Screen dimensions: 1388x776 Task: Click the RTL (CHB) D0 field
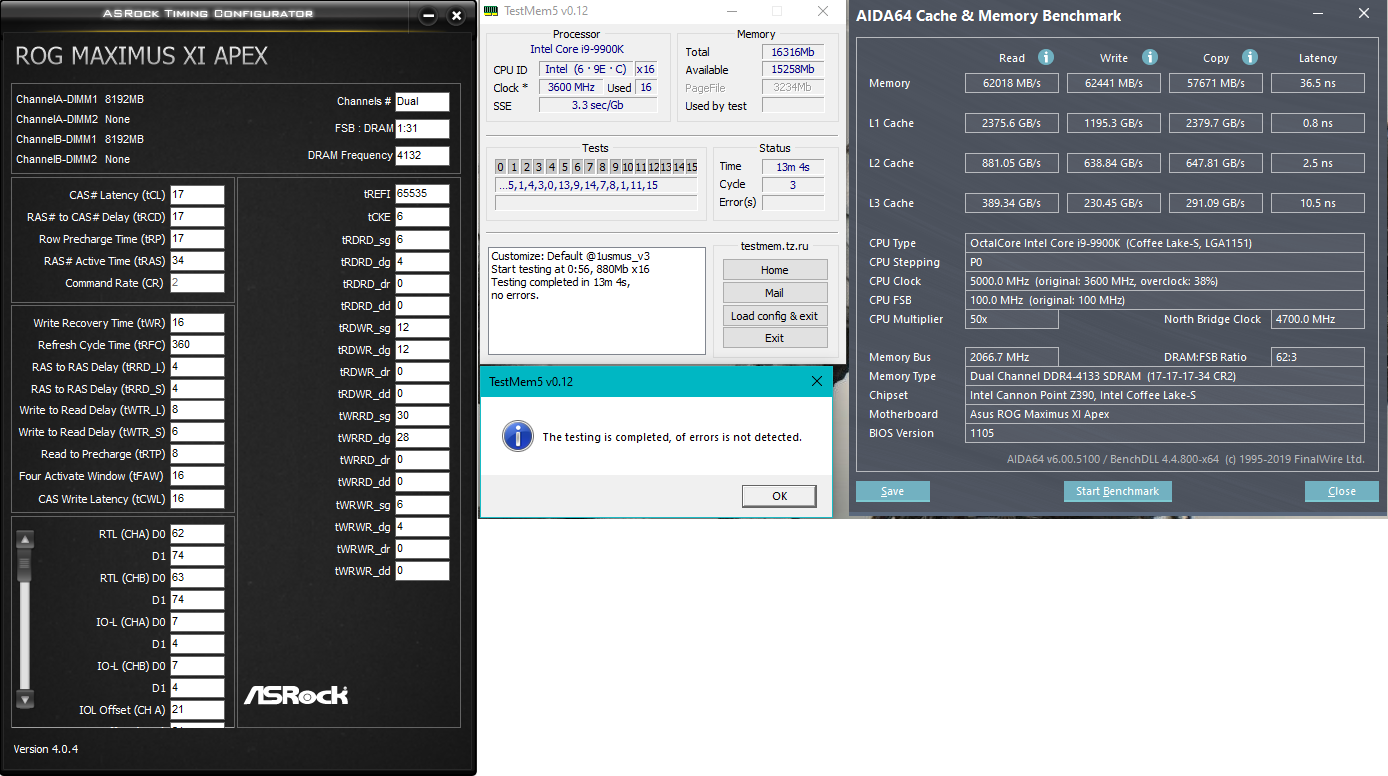[x=197, y=577]
